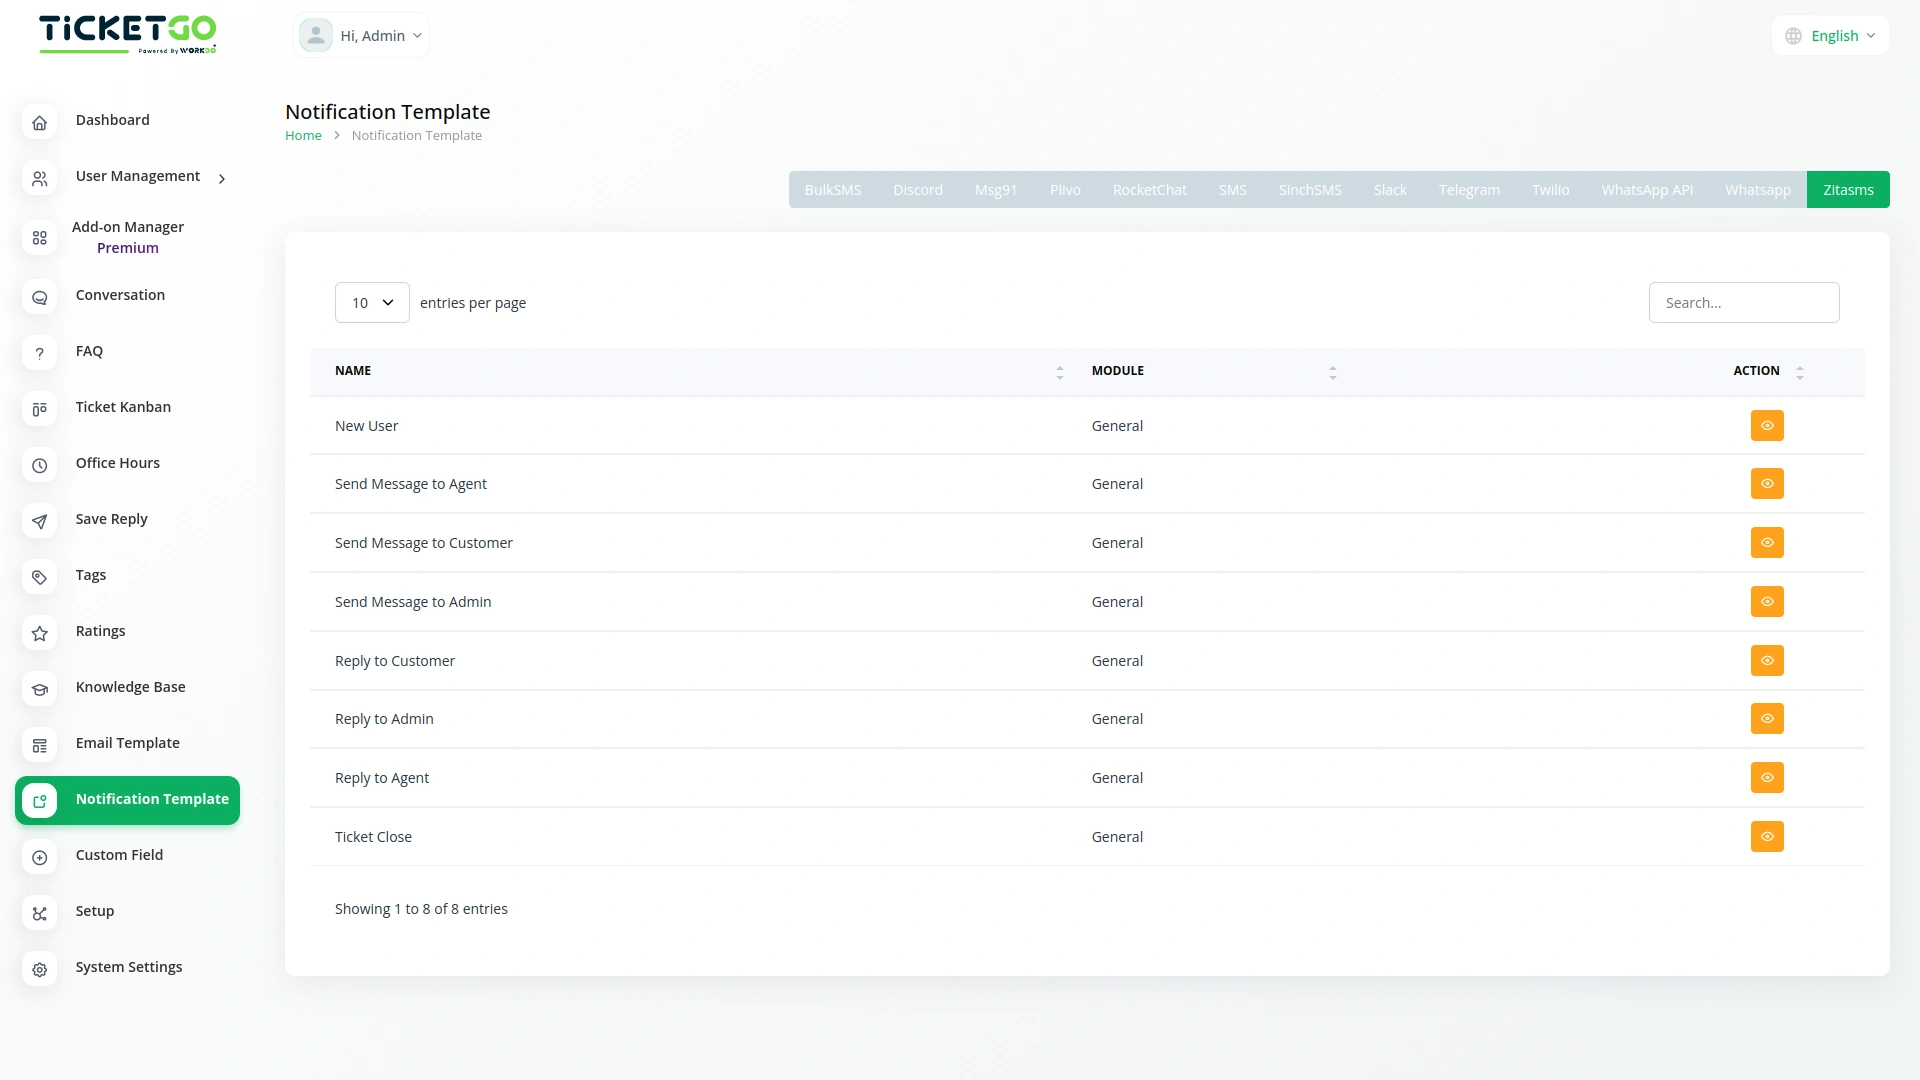Open the entries per page dropdown

(372, 302)
